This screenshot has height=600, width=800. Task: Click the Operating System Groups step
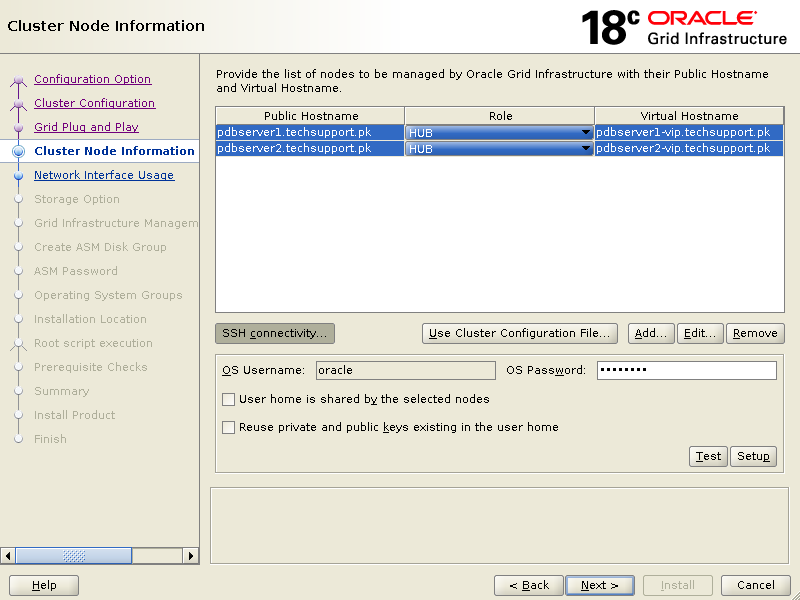pos(108,295)
